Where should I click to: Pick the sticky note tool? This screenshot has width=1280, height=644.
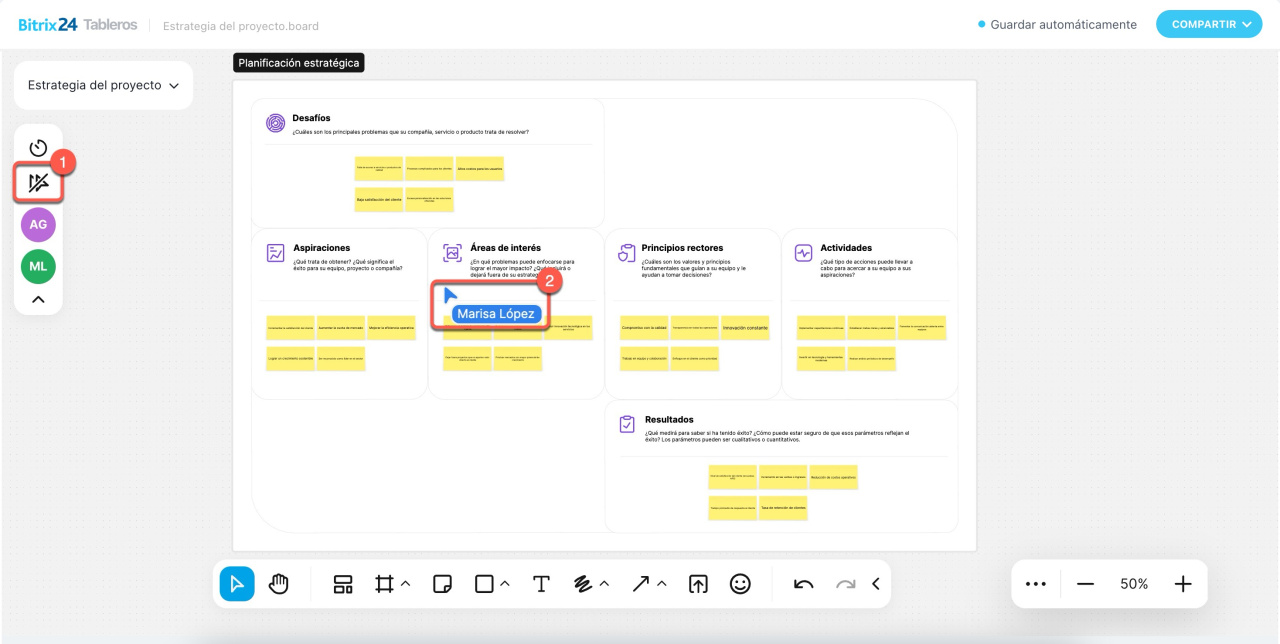point(442,584)
